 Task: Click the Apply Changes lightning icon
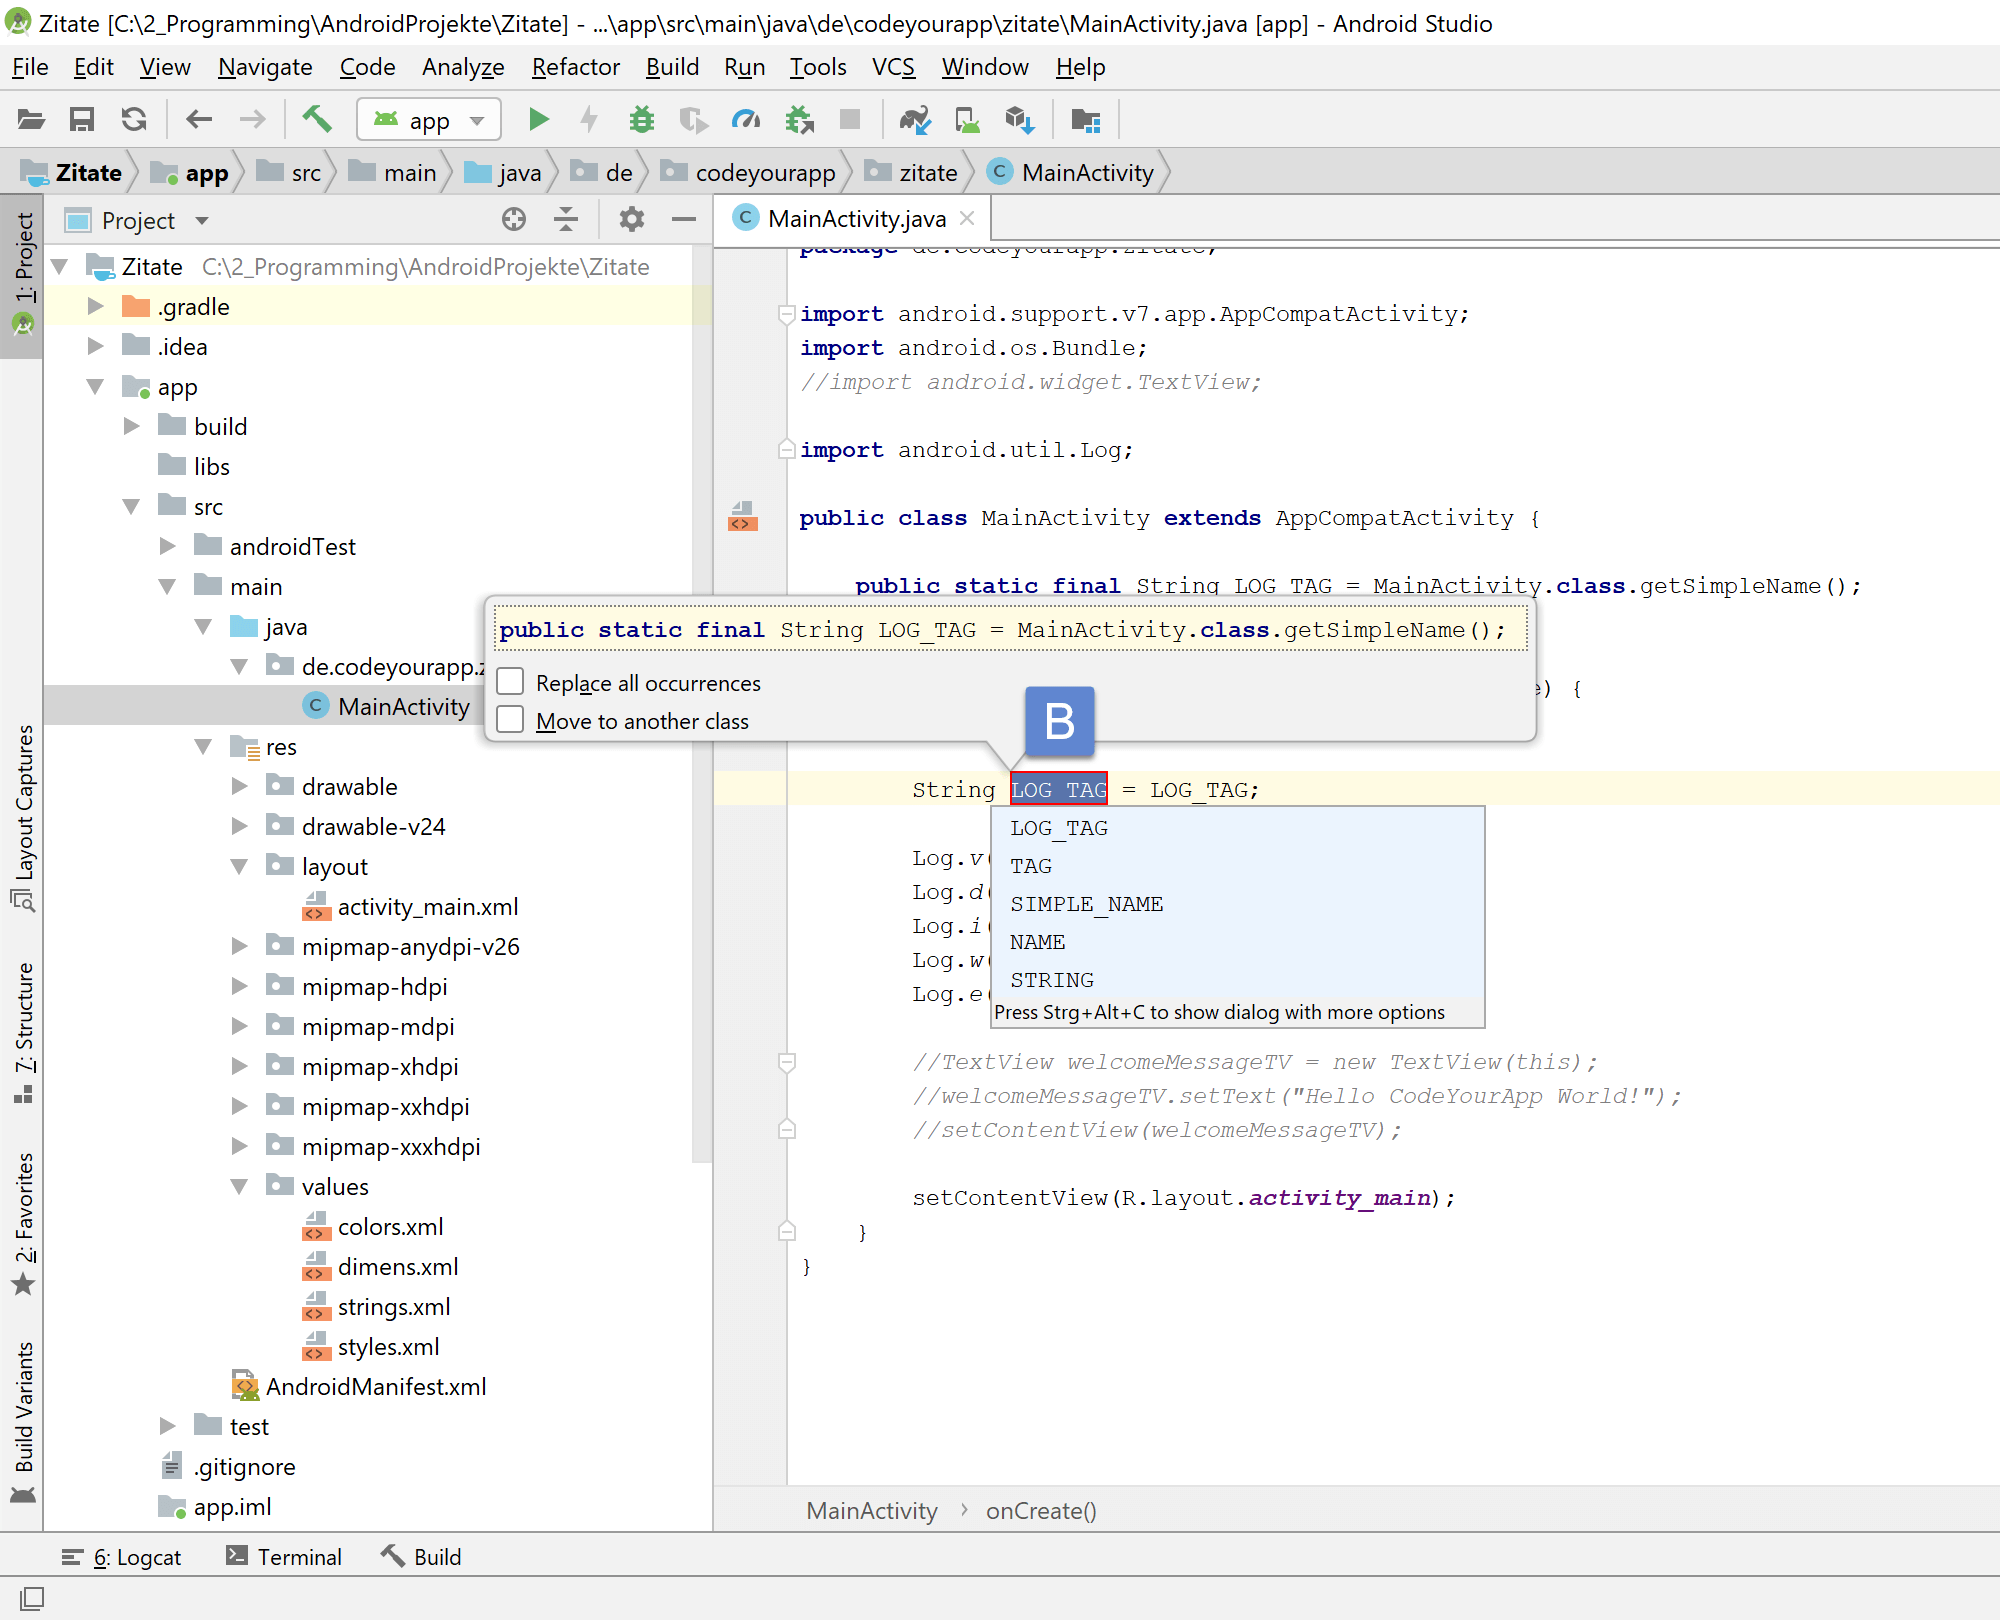pos(590,120)
